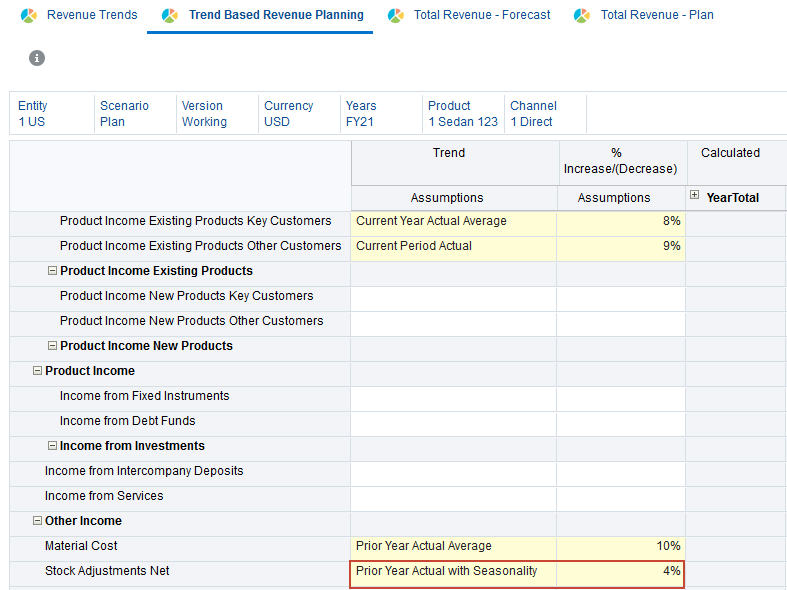The width and height of the screenshot is (787, 590).
Task: Collapse Product Income New Products row
Action: 52,346
